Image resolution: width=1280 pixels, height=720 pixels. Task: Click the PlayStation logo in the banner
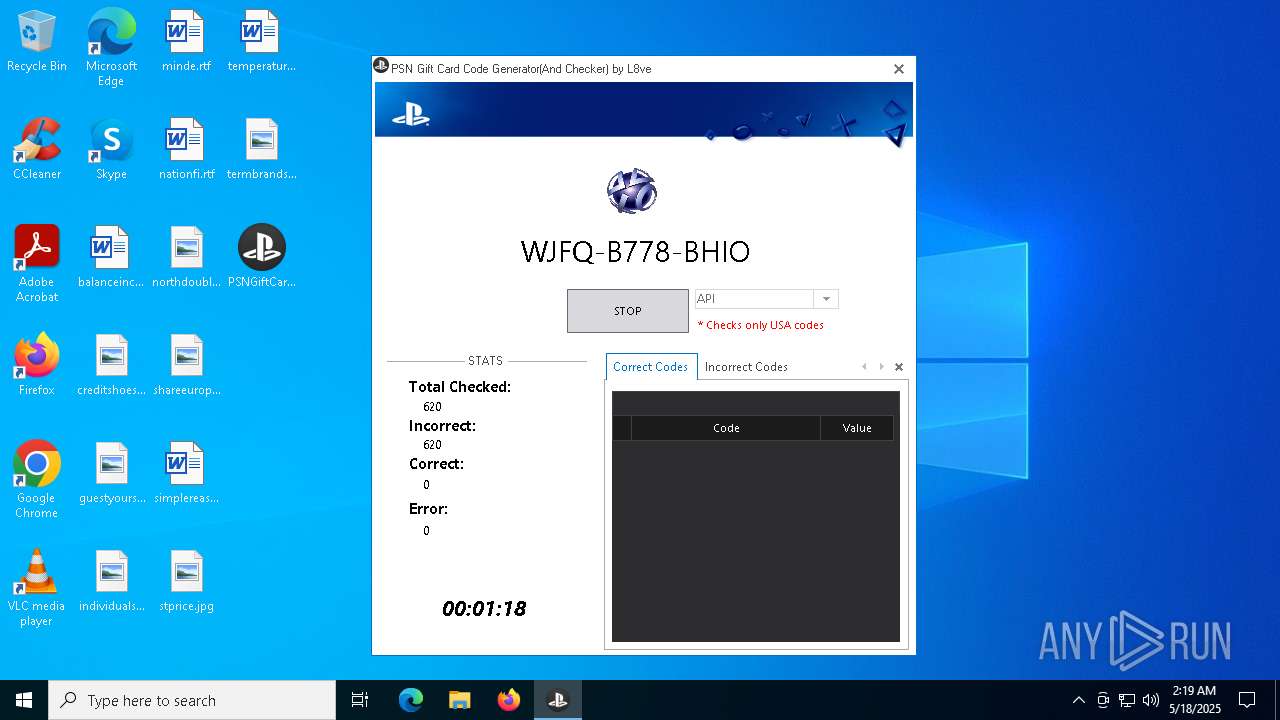click(x=410, y=114)
